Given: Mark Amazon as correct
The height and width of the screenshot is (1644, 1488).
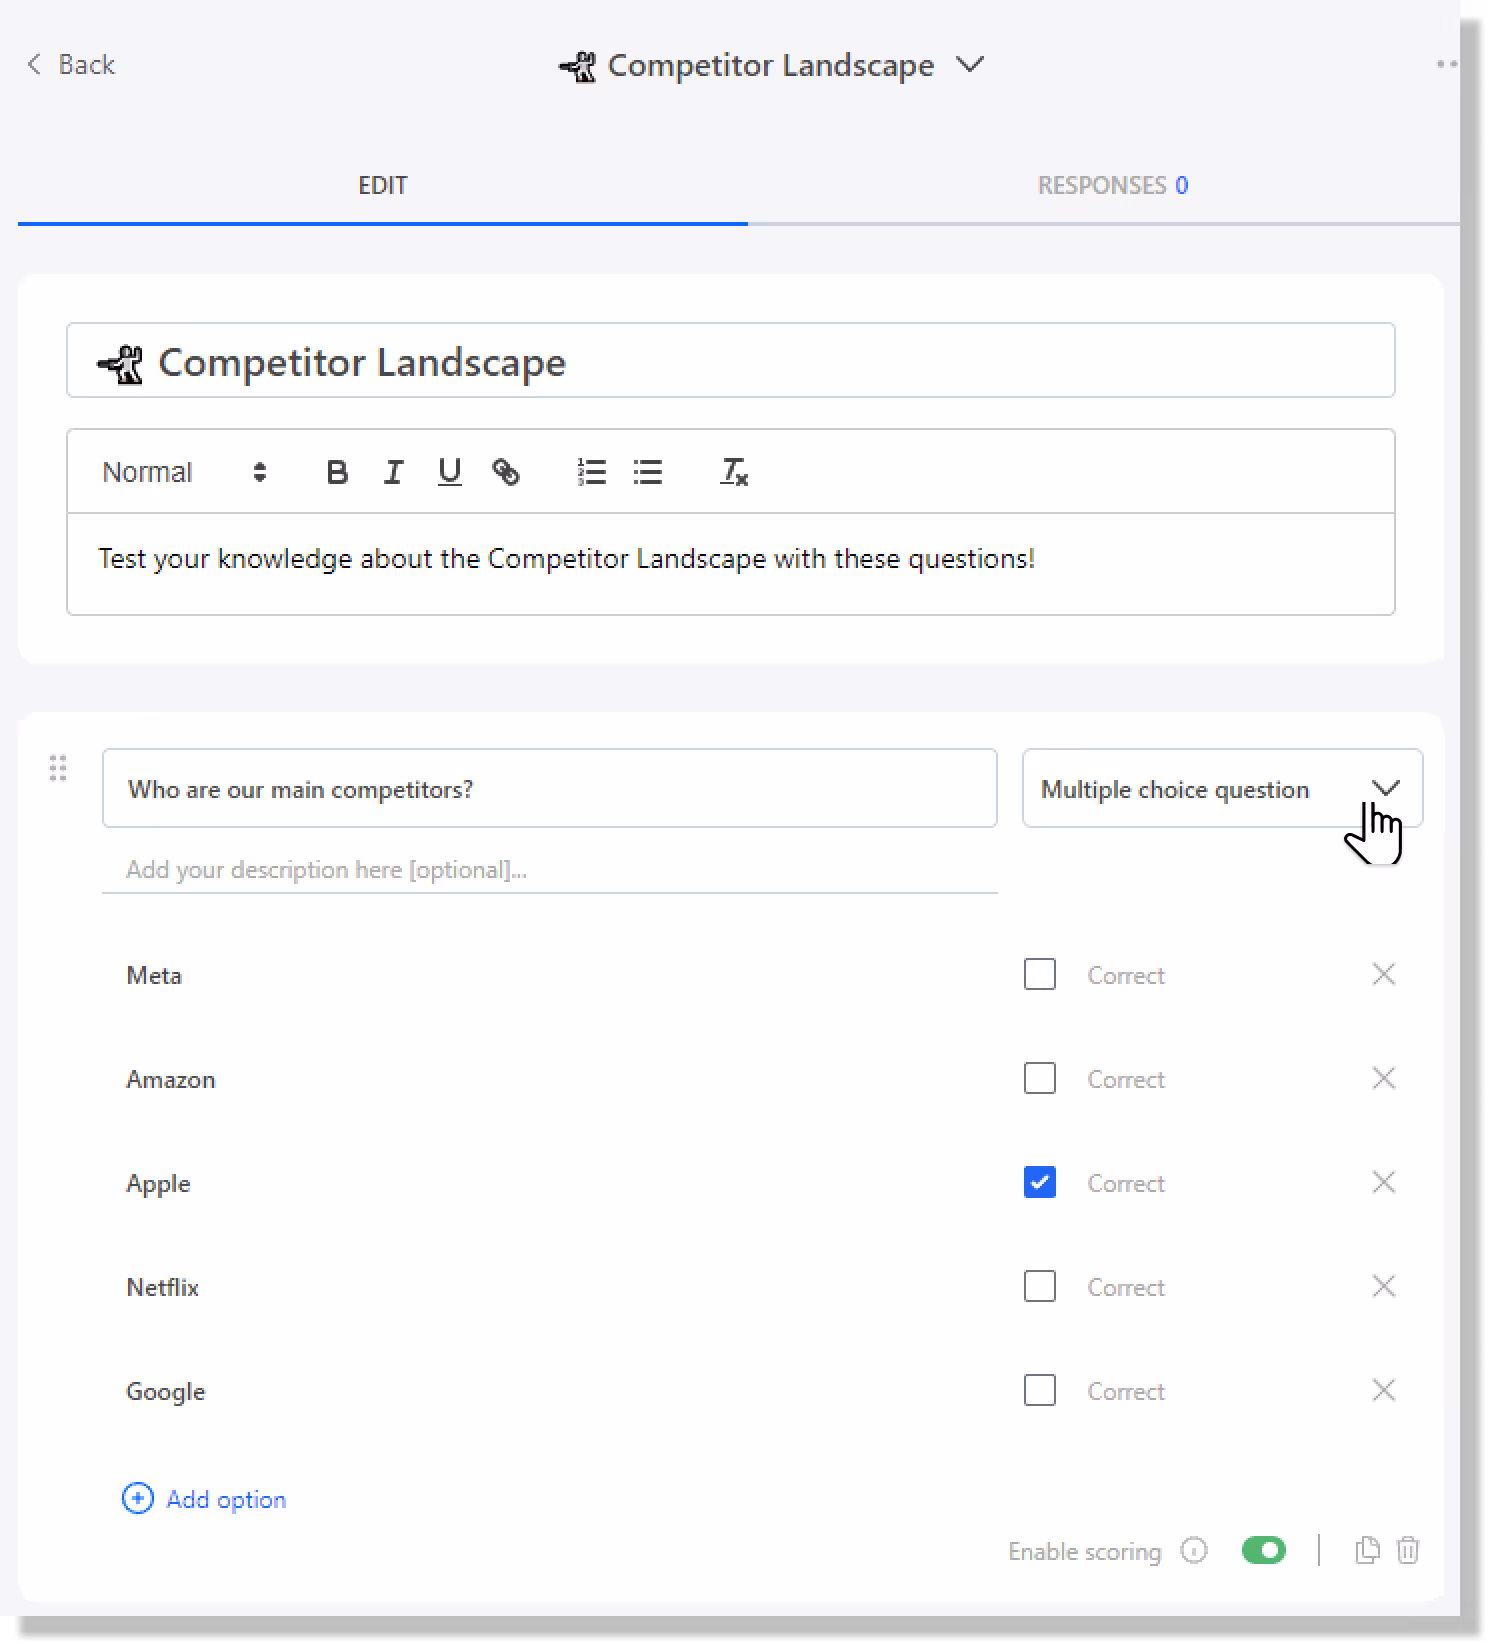Looking at the screenshot, I should click(1040, 1078).
